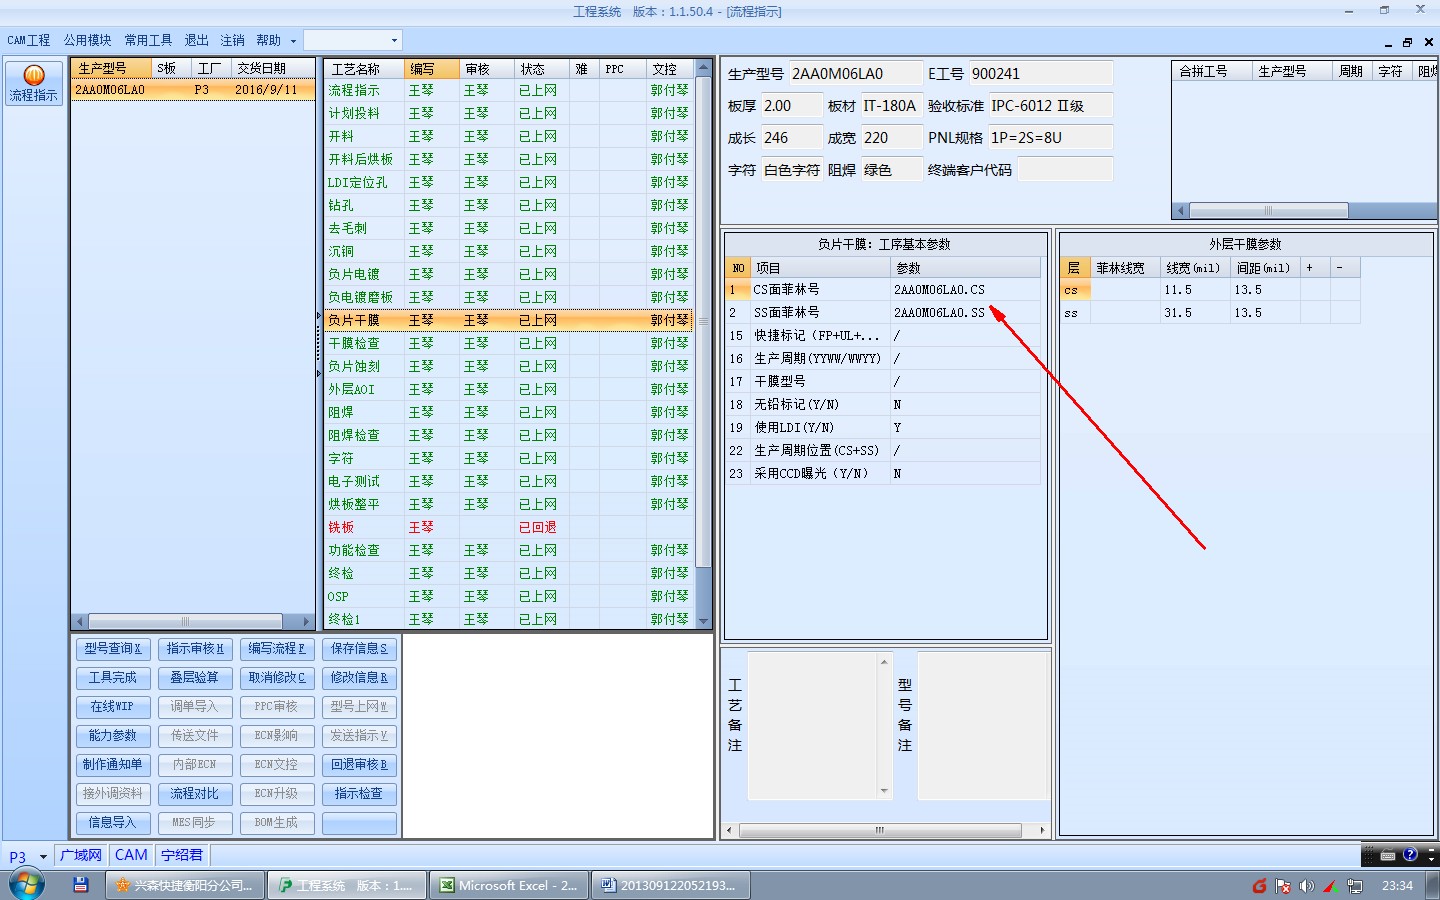Open the 公用模块 menu

88,40
